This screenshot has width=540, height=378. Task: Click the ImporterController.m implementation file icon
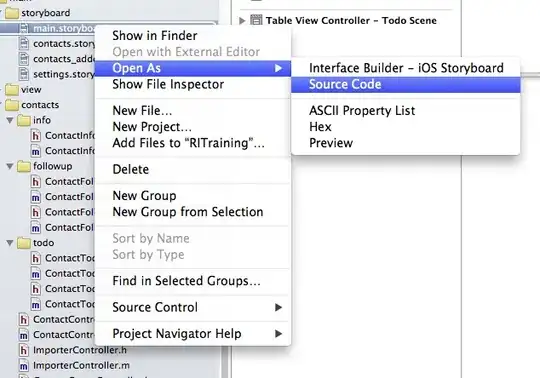pyautogui.click(x=24, y=365)
